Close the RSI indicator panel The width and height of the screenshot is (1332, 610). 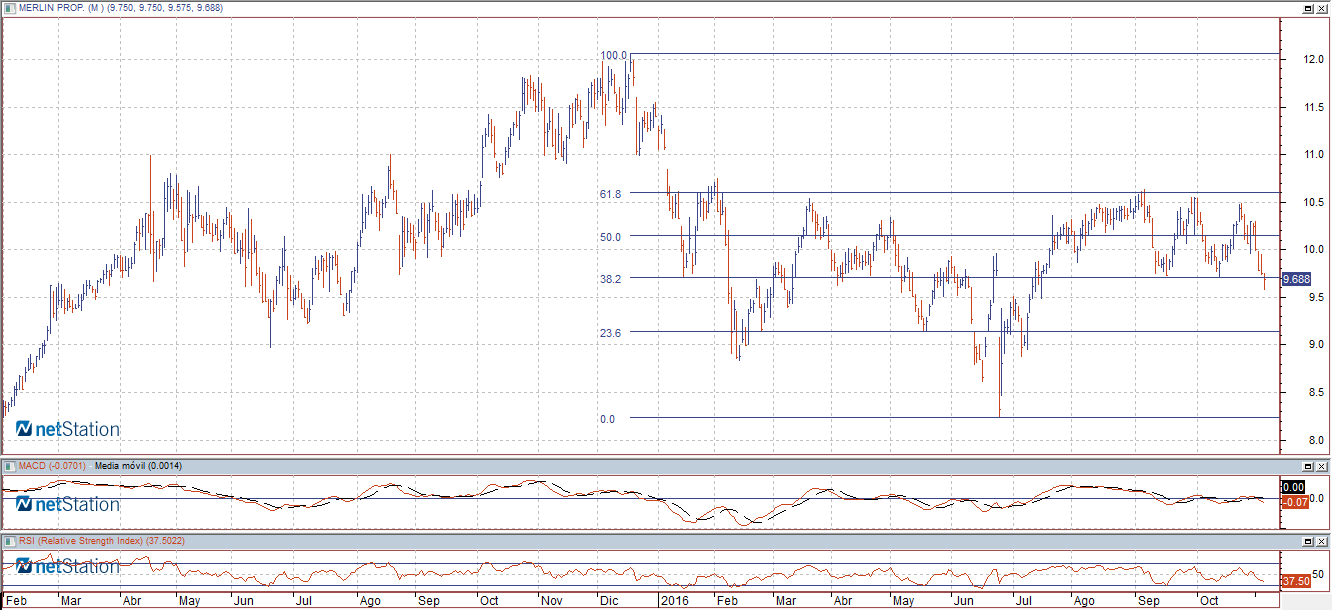pos(1322,540)
